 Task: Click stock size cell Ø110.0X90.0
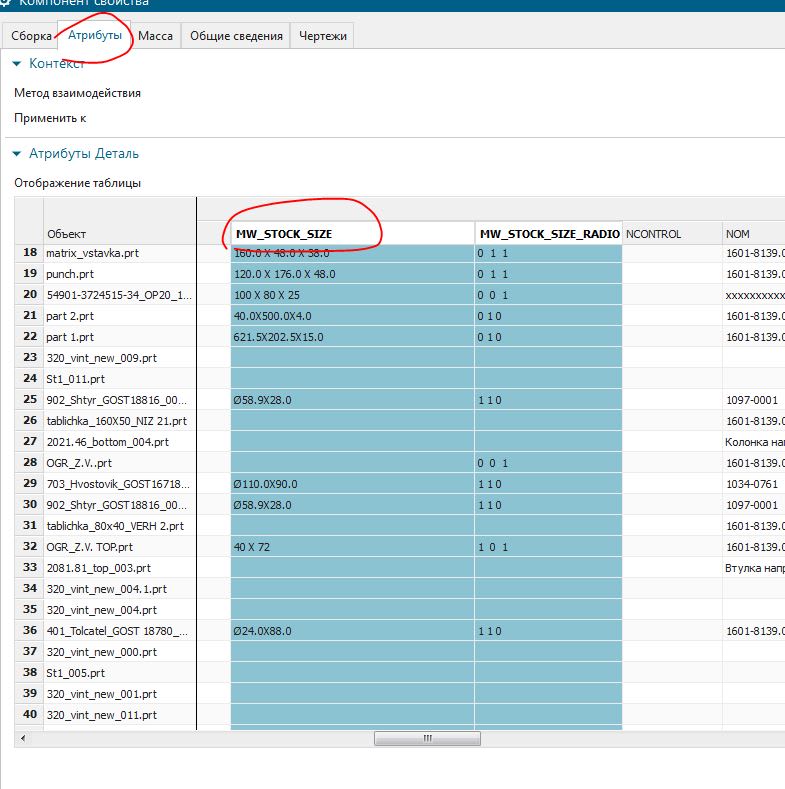[352, 484]
